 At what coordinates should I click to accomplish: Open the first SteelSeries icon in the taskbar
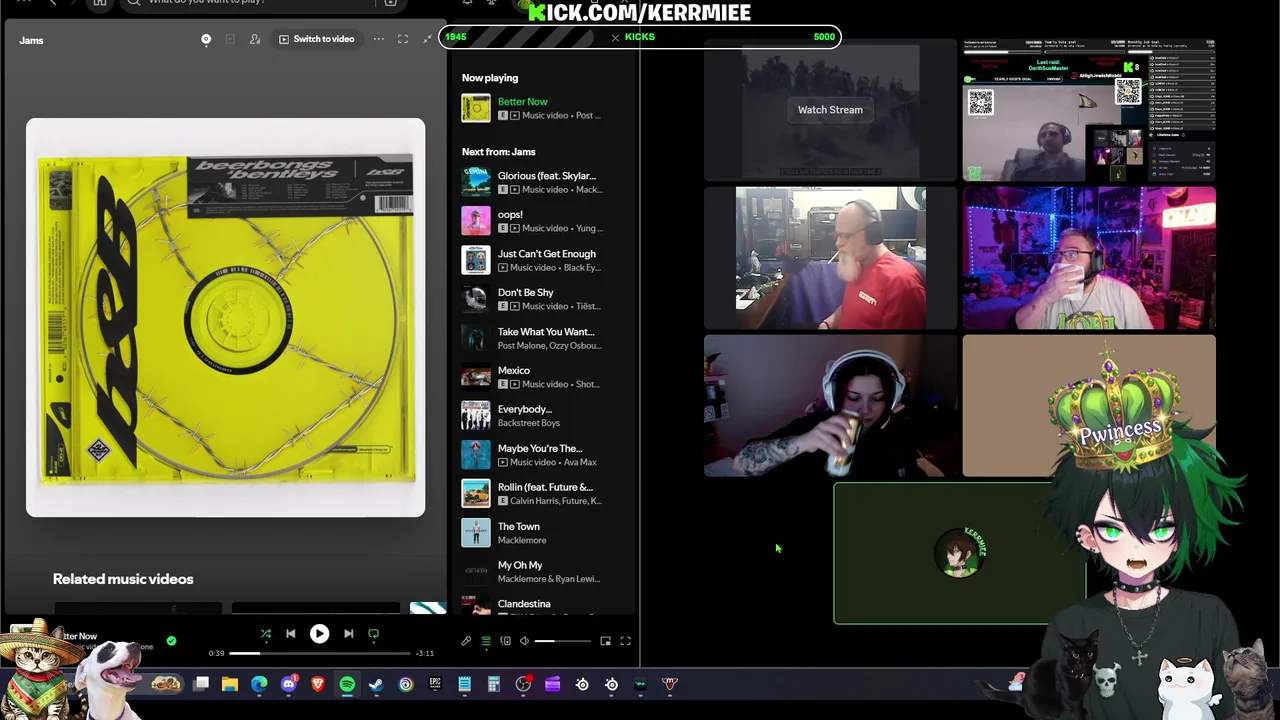(582, 684)
